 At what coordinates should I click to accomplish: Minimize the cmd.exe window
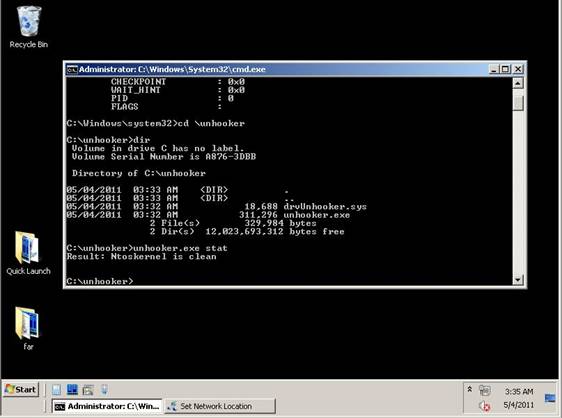pyautogui.click(x=494, y=69)
